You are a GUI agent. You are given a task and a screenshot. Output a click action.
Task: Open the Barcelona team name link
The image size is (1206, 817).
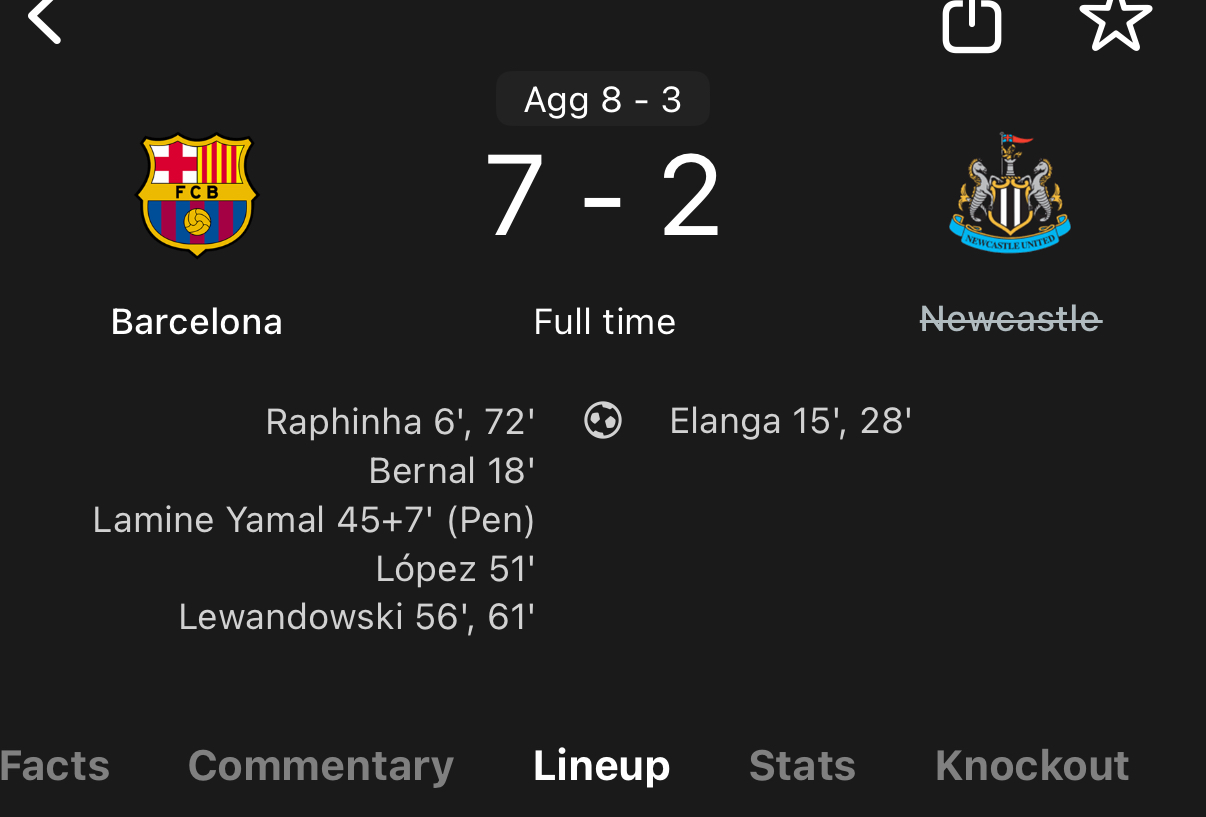coord(197,322)
